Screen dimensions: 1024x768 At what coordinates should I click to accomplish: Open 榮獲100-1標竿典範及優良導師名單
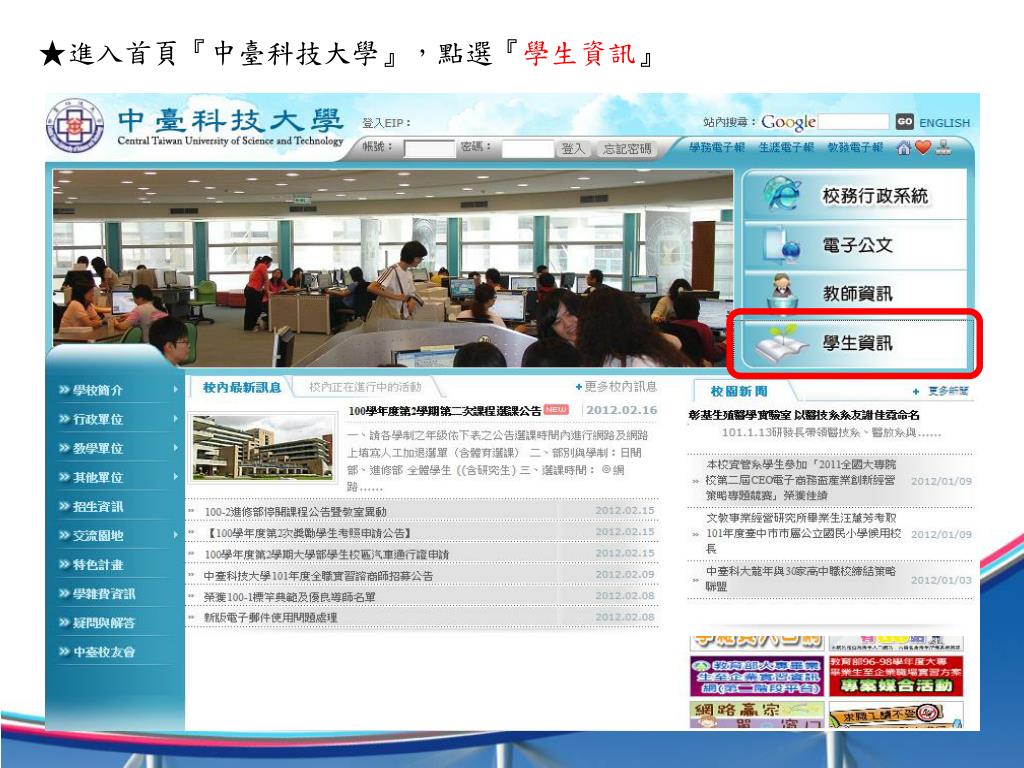(289, 597)
